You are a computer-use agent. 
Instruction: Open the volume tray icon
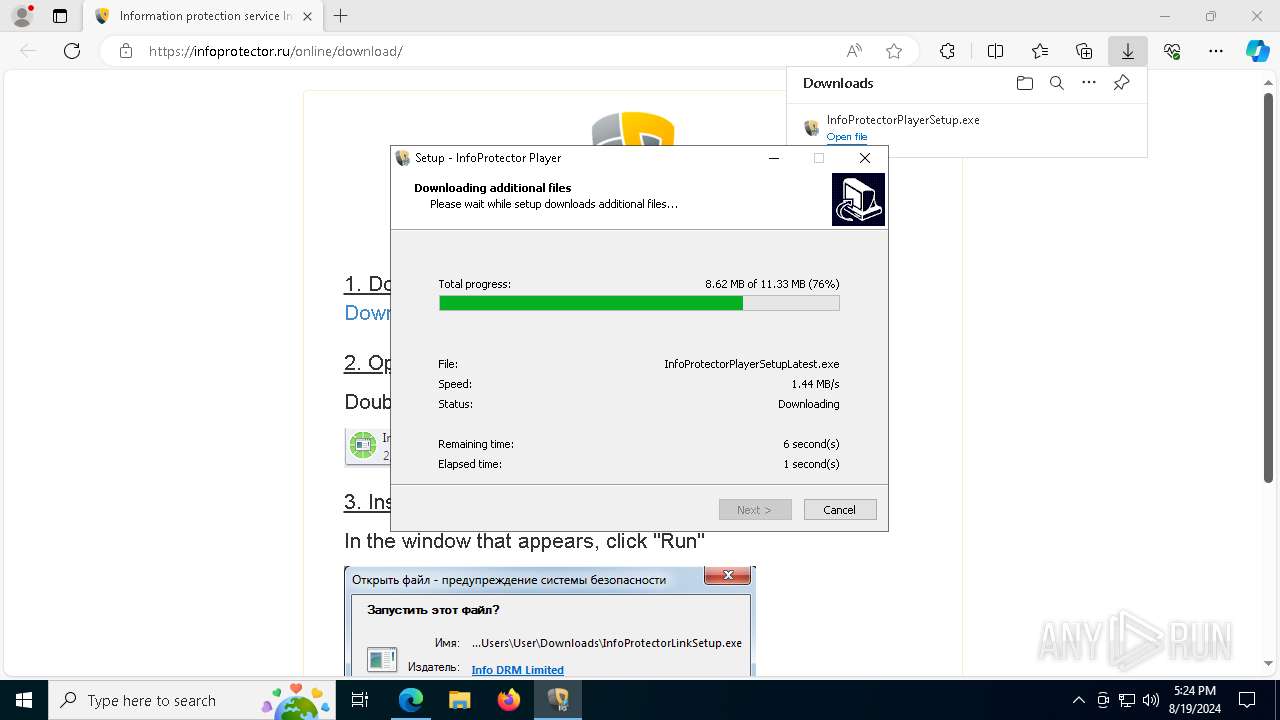(x=1151, y=700)
